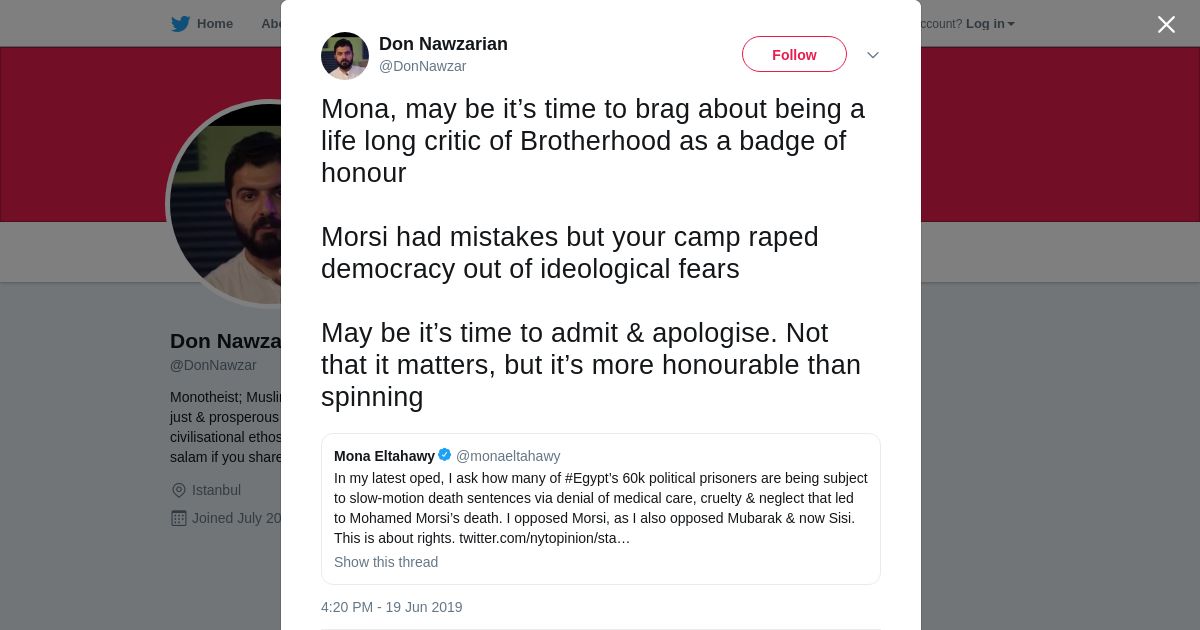This screenshot has width=1200, height=630.
Task: Expand the Log in dropdown
Action: coord(989,24)
